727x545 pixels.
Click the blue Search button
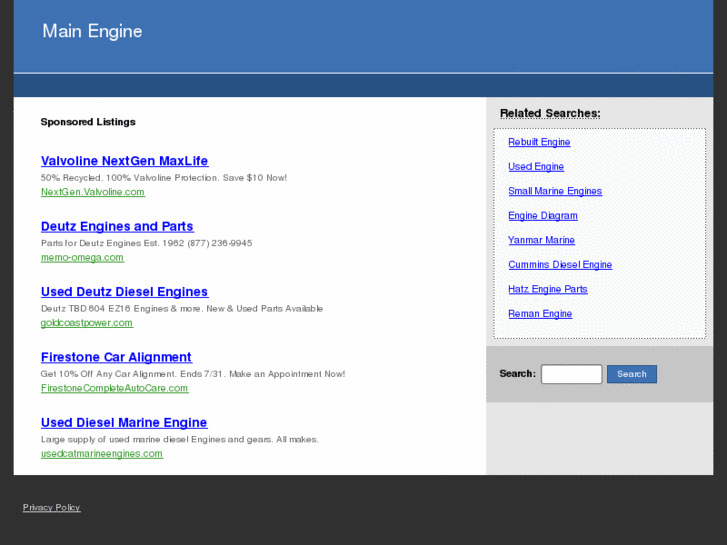[632, 374]
